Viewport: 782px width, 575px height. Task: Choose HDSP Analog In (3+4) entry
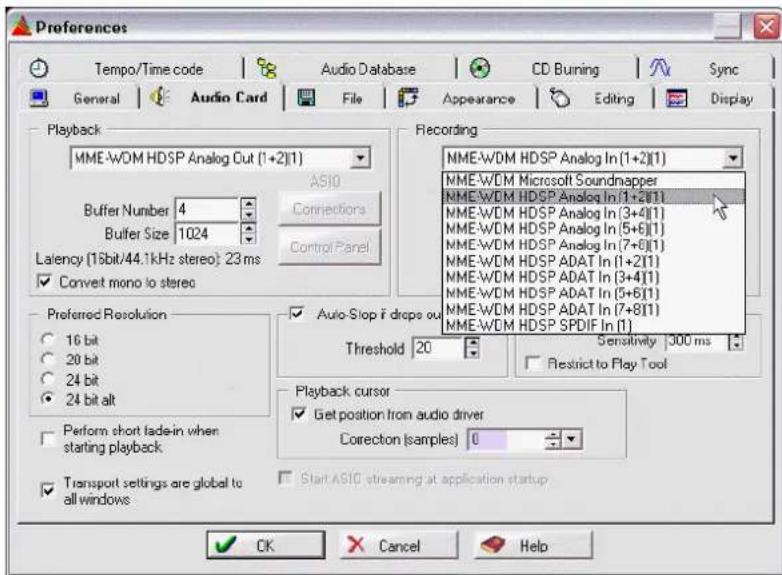point(593,213)
